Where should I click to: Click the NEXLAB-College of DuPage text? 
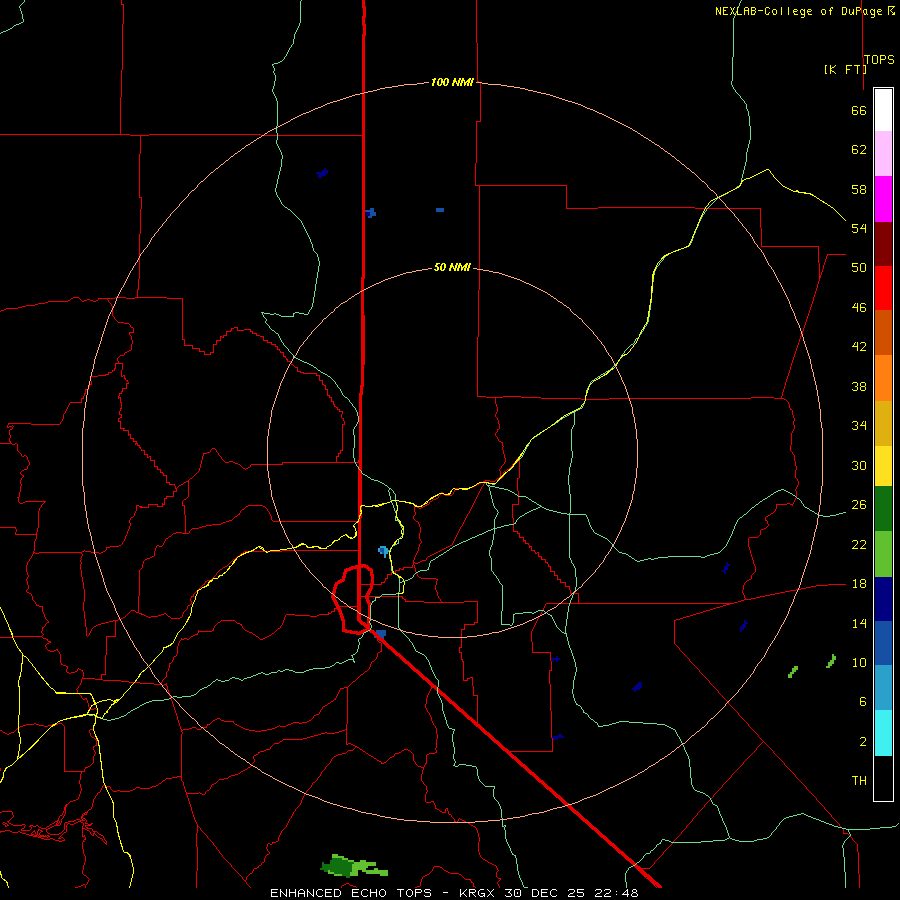(799, 11)
